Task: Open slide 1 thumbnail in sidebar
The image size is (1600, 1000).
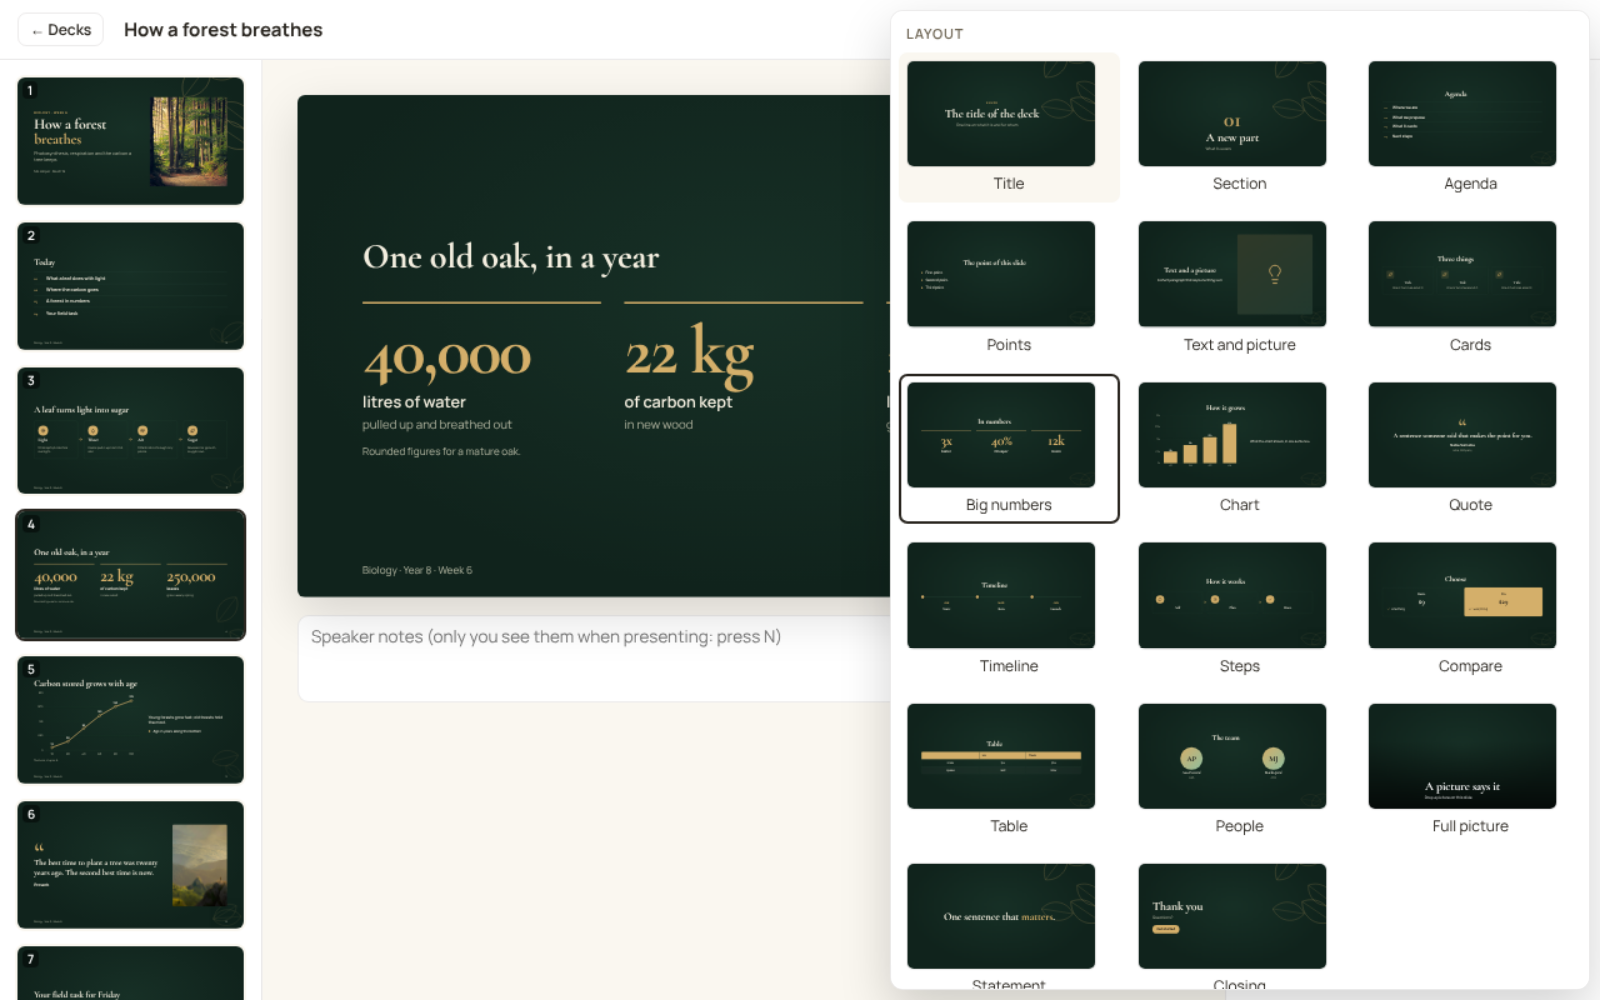Action: click(x=130, y=141)
